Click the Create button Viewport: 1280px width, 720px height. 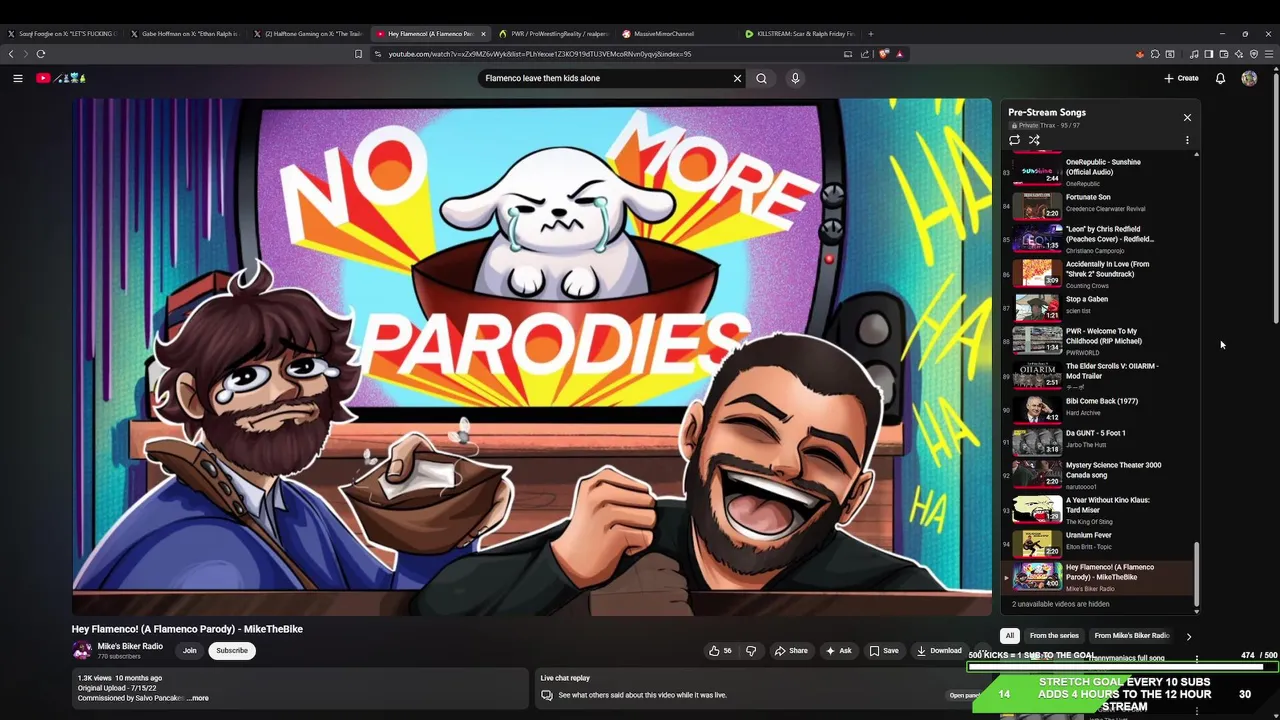coord(1181,78)
